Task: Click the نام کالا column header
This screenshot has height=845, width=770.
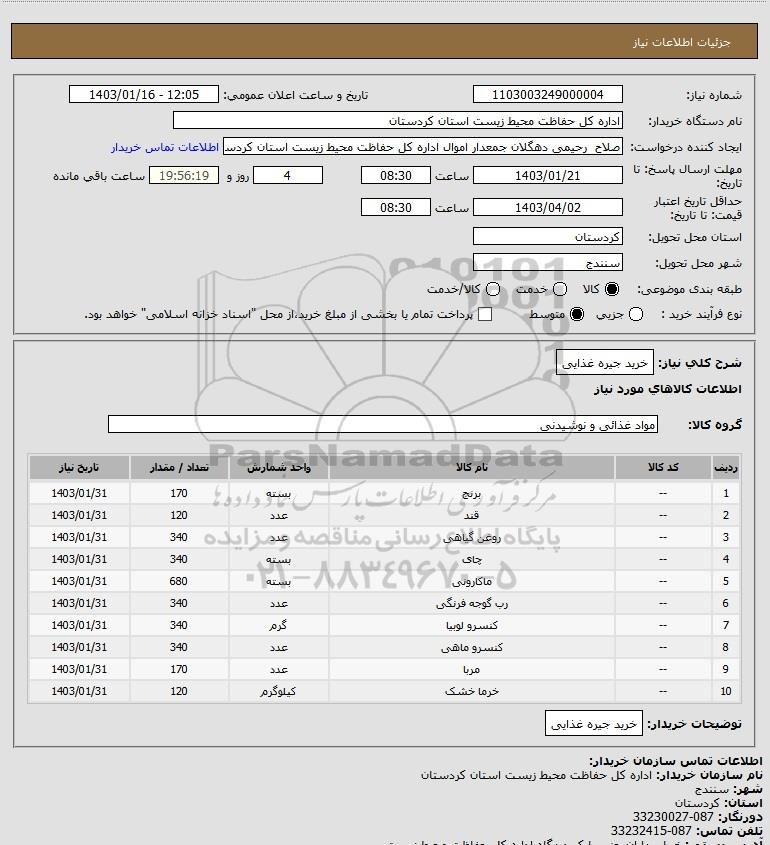Action: click(471, 467)
